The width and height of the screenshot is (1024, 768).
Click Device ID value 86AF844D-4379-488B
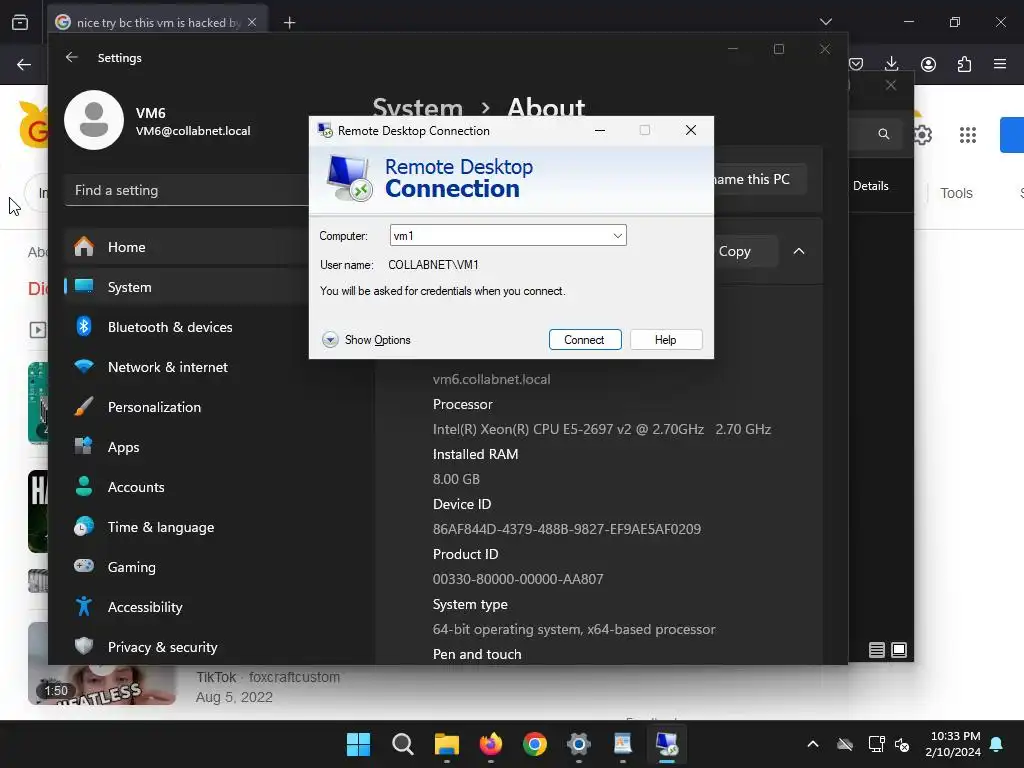coord(567,529)
